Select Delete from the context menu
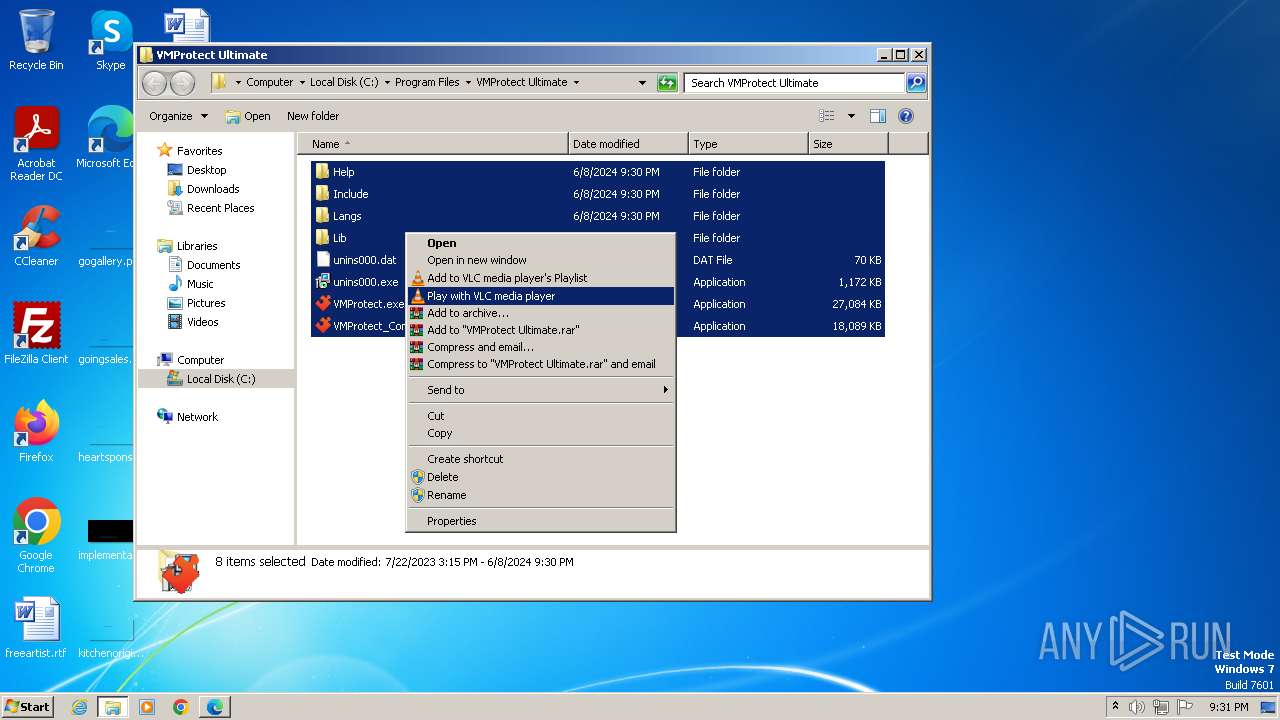The width and height of the screenshot is (1280, 720). tap(540, 477)
